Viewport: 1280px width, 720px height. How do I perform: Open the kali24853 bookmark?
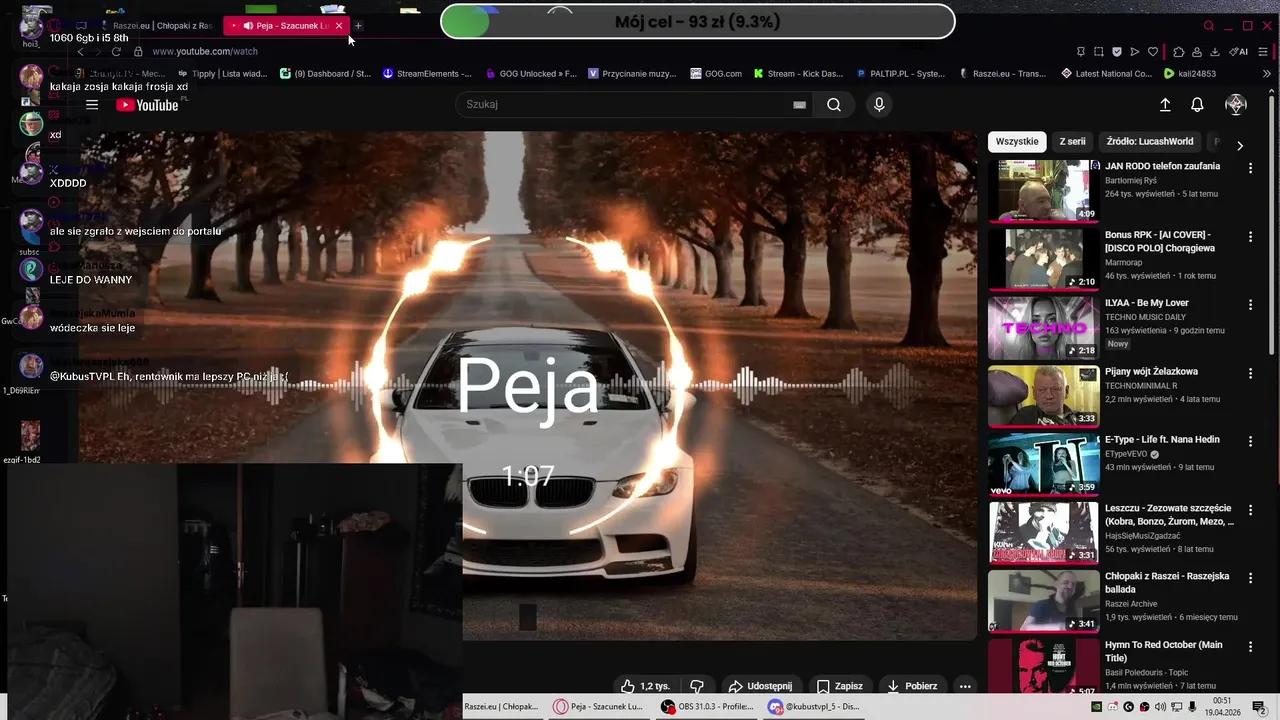tap(1190, 73)
